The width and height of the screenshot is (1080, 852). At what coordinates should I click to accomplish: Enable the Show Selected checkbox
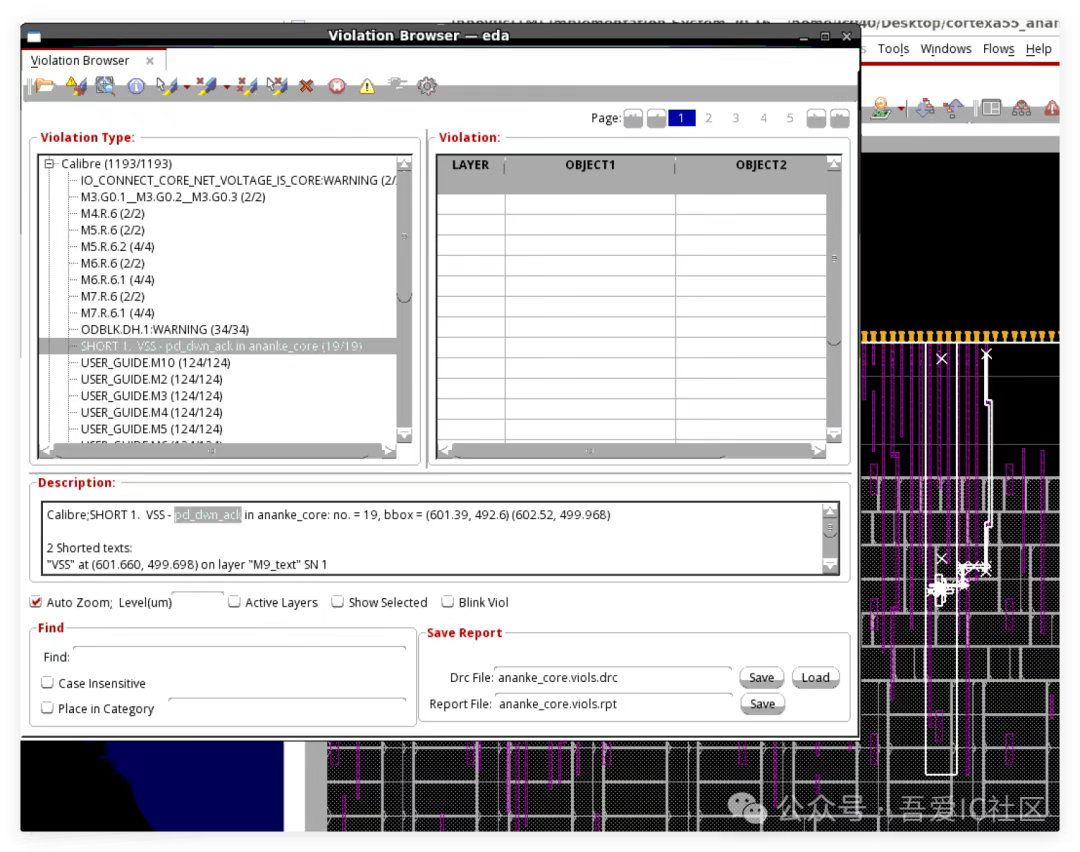(x=338, y=602)
